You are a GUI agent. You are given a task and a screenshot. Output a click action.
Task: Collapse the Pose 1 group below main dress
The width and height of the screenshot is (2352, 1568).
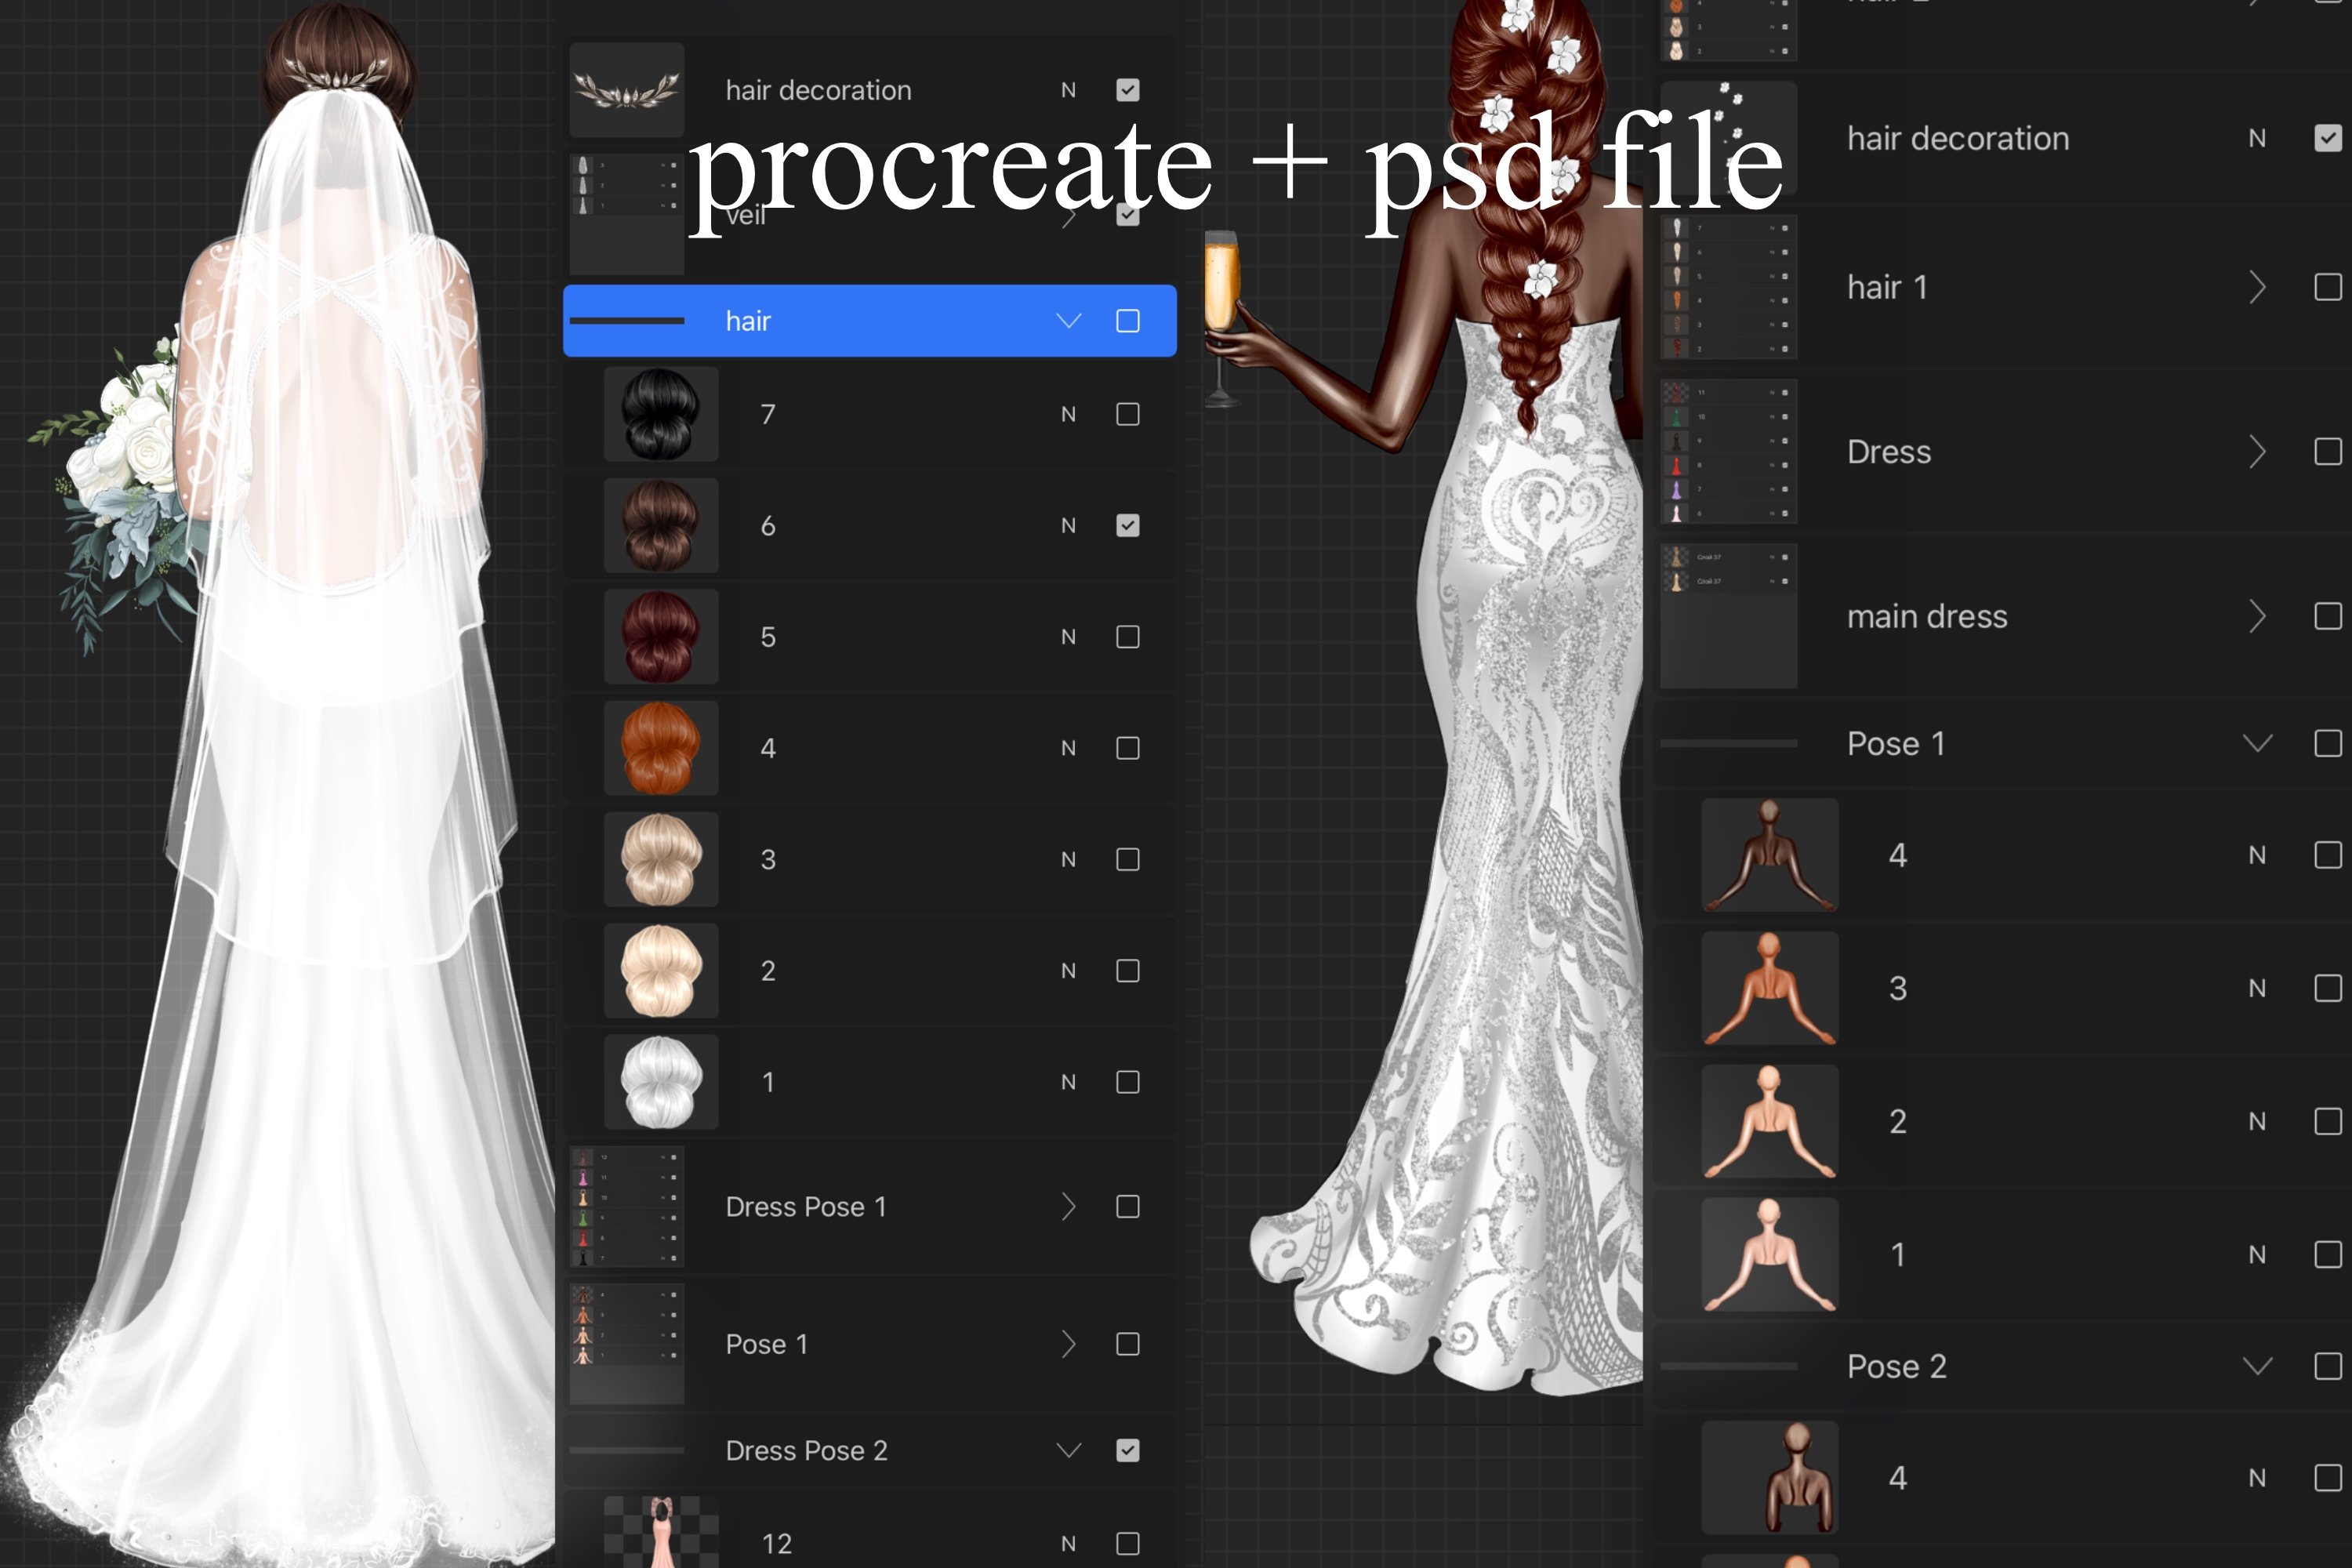tap(2257, 743)
